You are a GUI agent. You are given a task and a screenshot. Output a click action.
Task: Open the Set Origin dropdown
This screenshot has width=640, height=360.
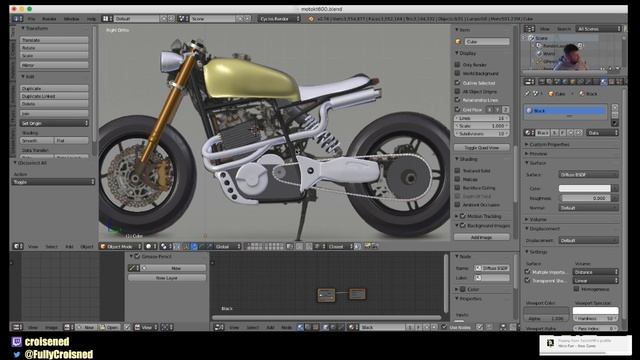(54, 123)
